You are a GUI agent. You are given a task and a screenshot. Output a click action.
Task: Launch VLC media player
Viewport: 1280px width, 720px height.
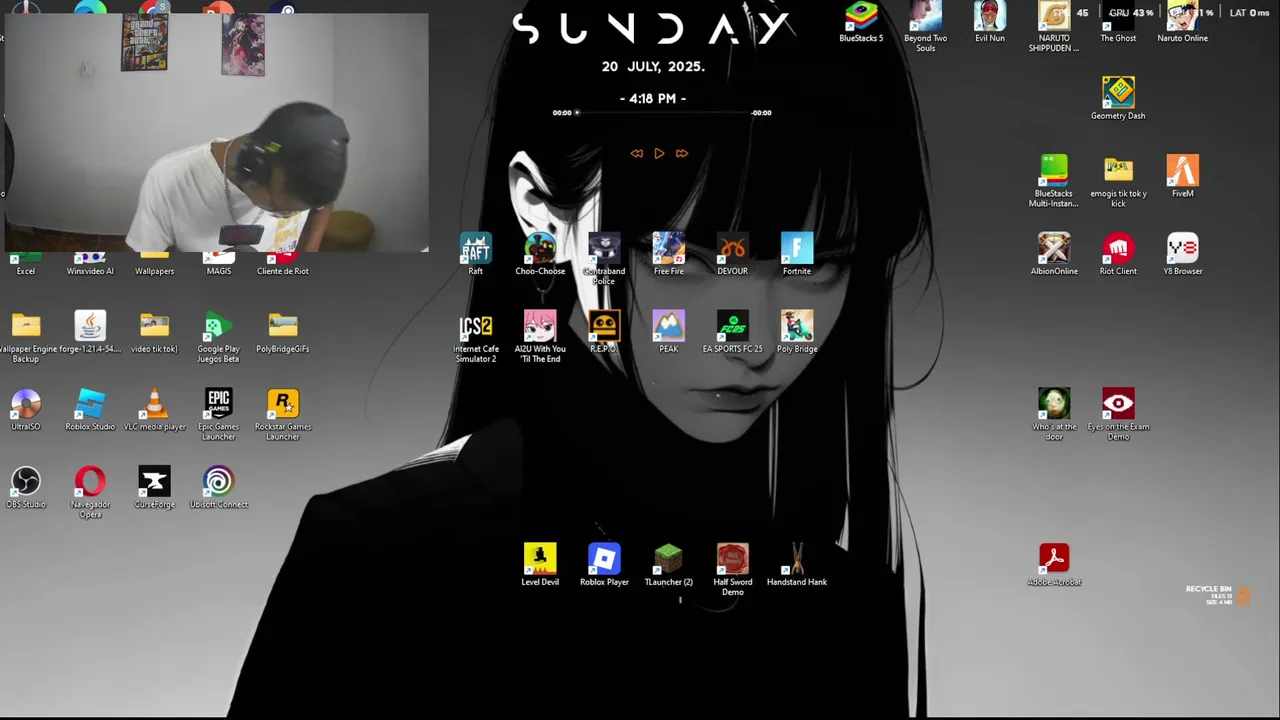pos(154,408)
